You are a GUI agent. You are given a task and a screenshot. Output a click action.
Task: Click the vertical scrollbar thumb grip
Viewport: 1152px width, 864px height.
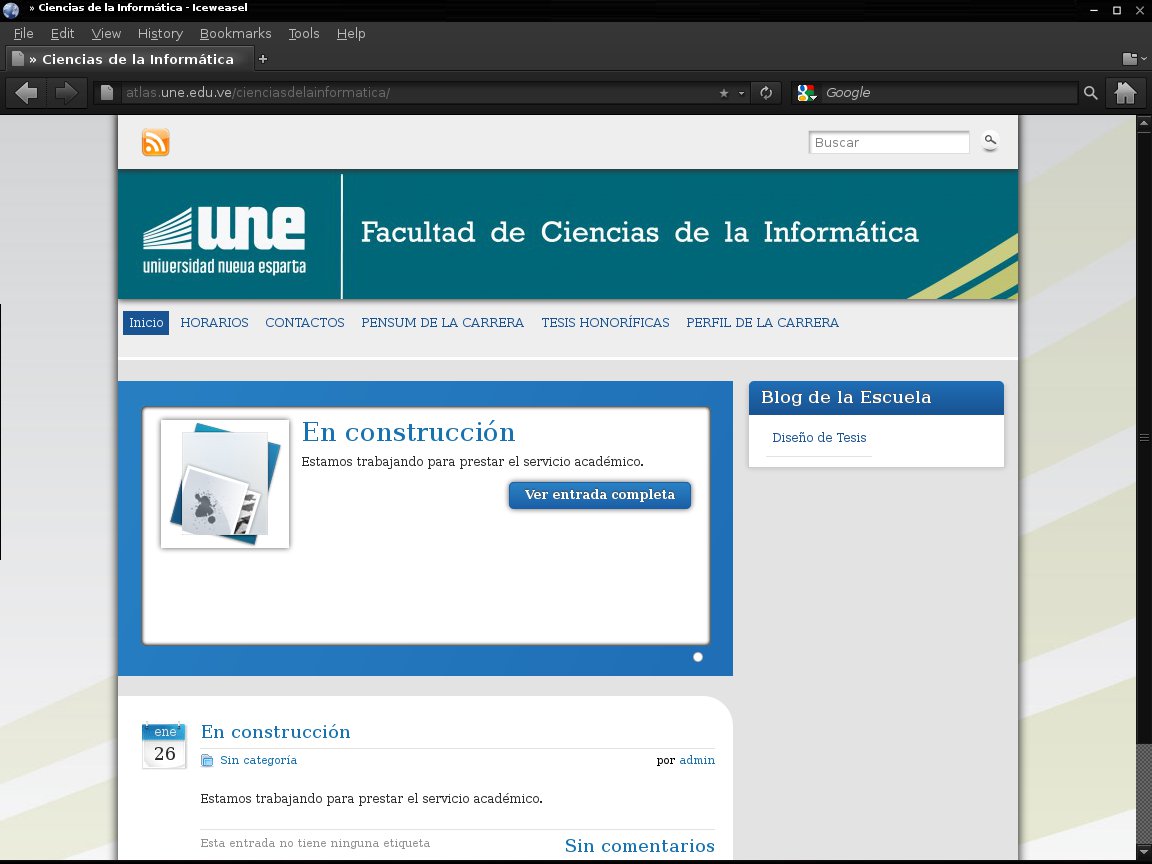coord(1144,438)
